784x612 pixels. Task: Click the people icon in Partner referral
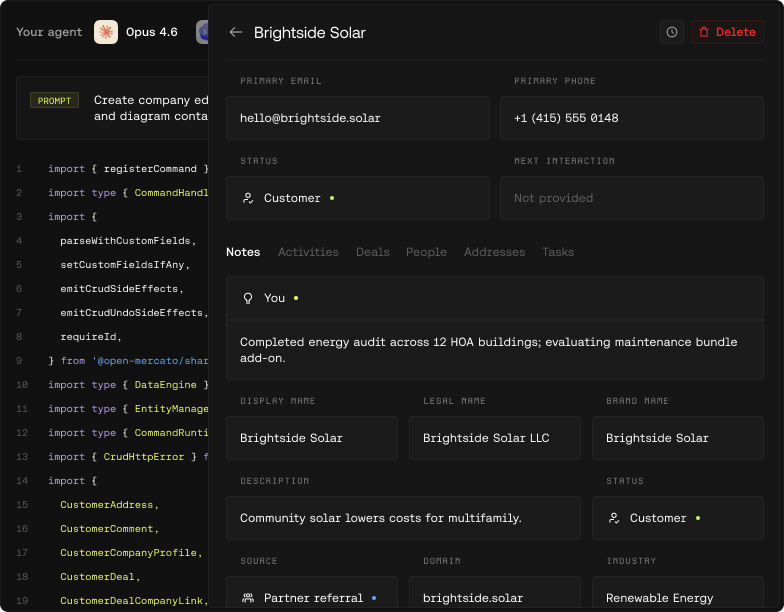pos(248,598)
